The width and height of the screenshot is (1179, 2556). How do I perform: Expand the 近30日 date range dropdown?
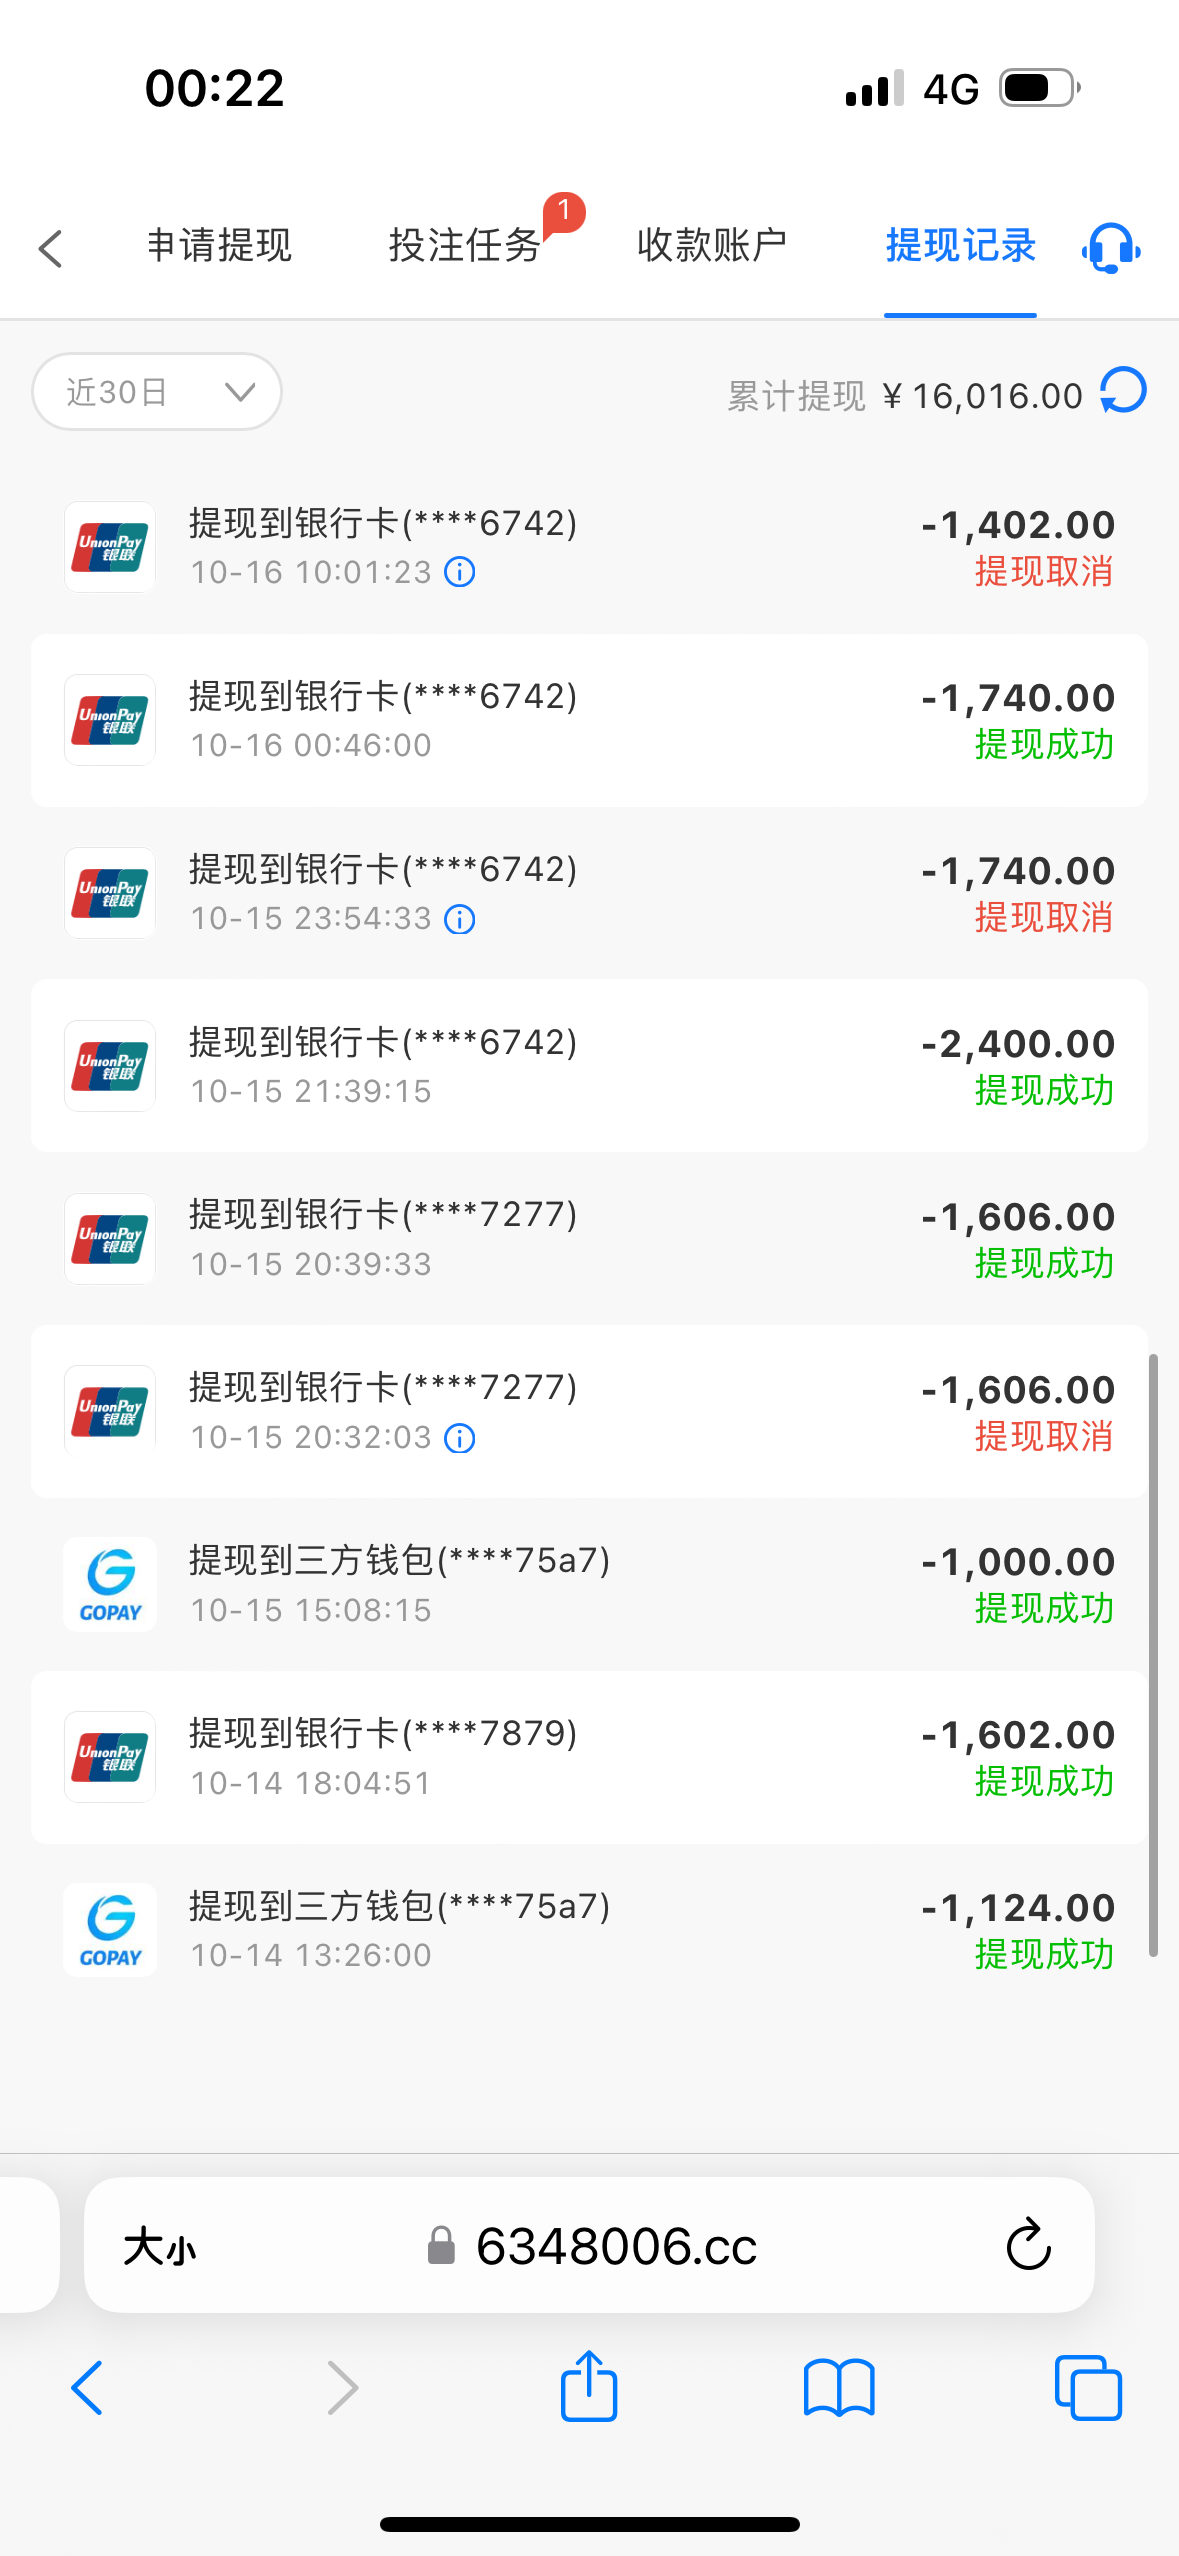click(x=157, y=392)
